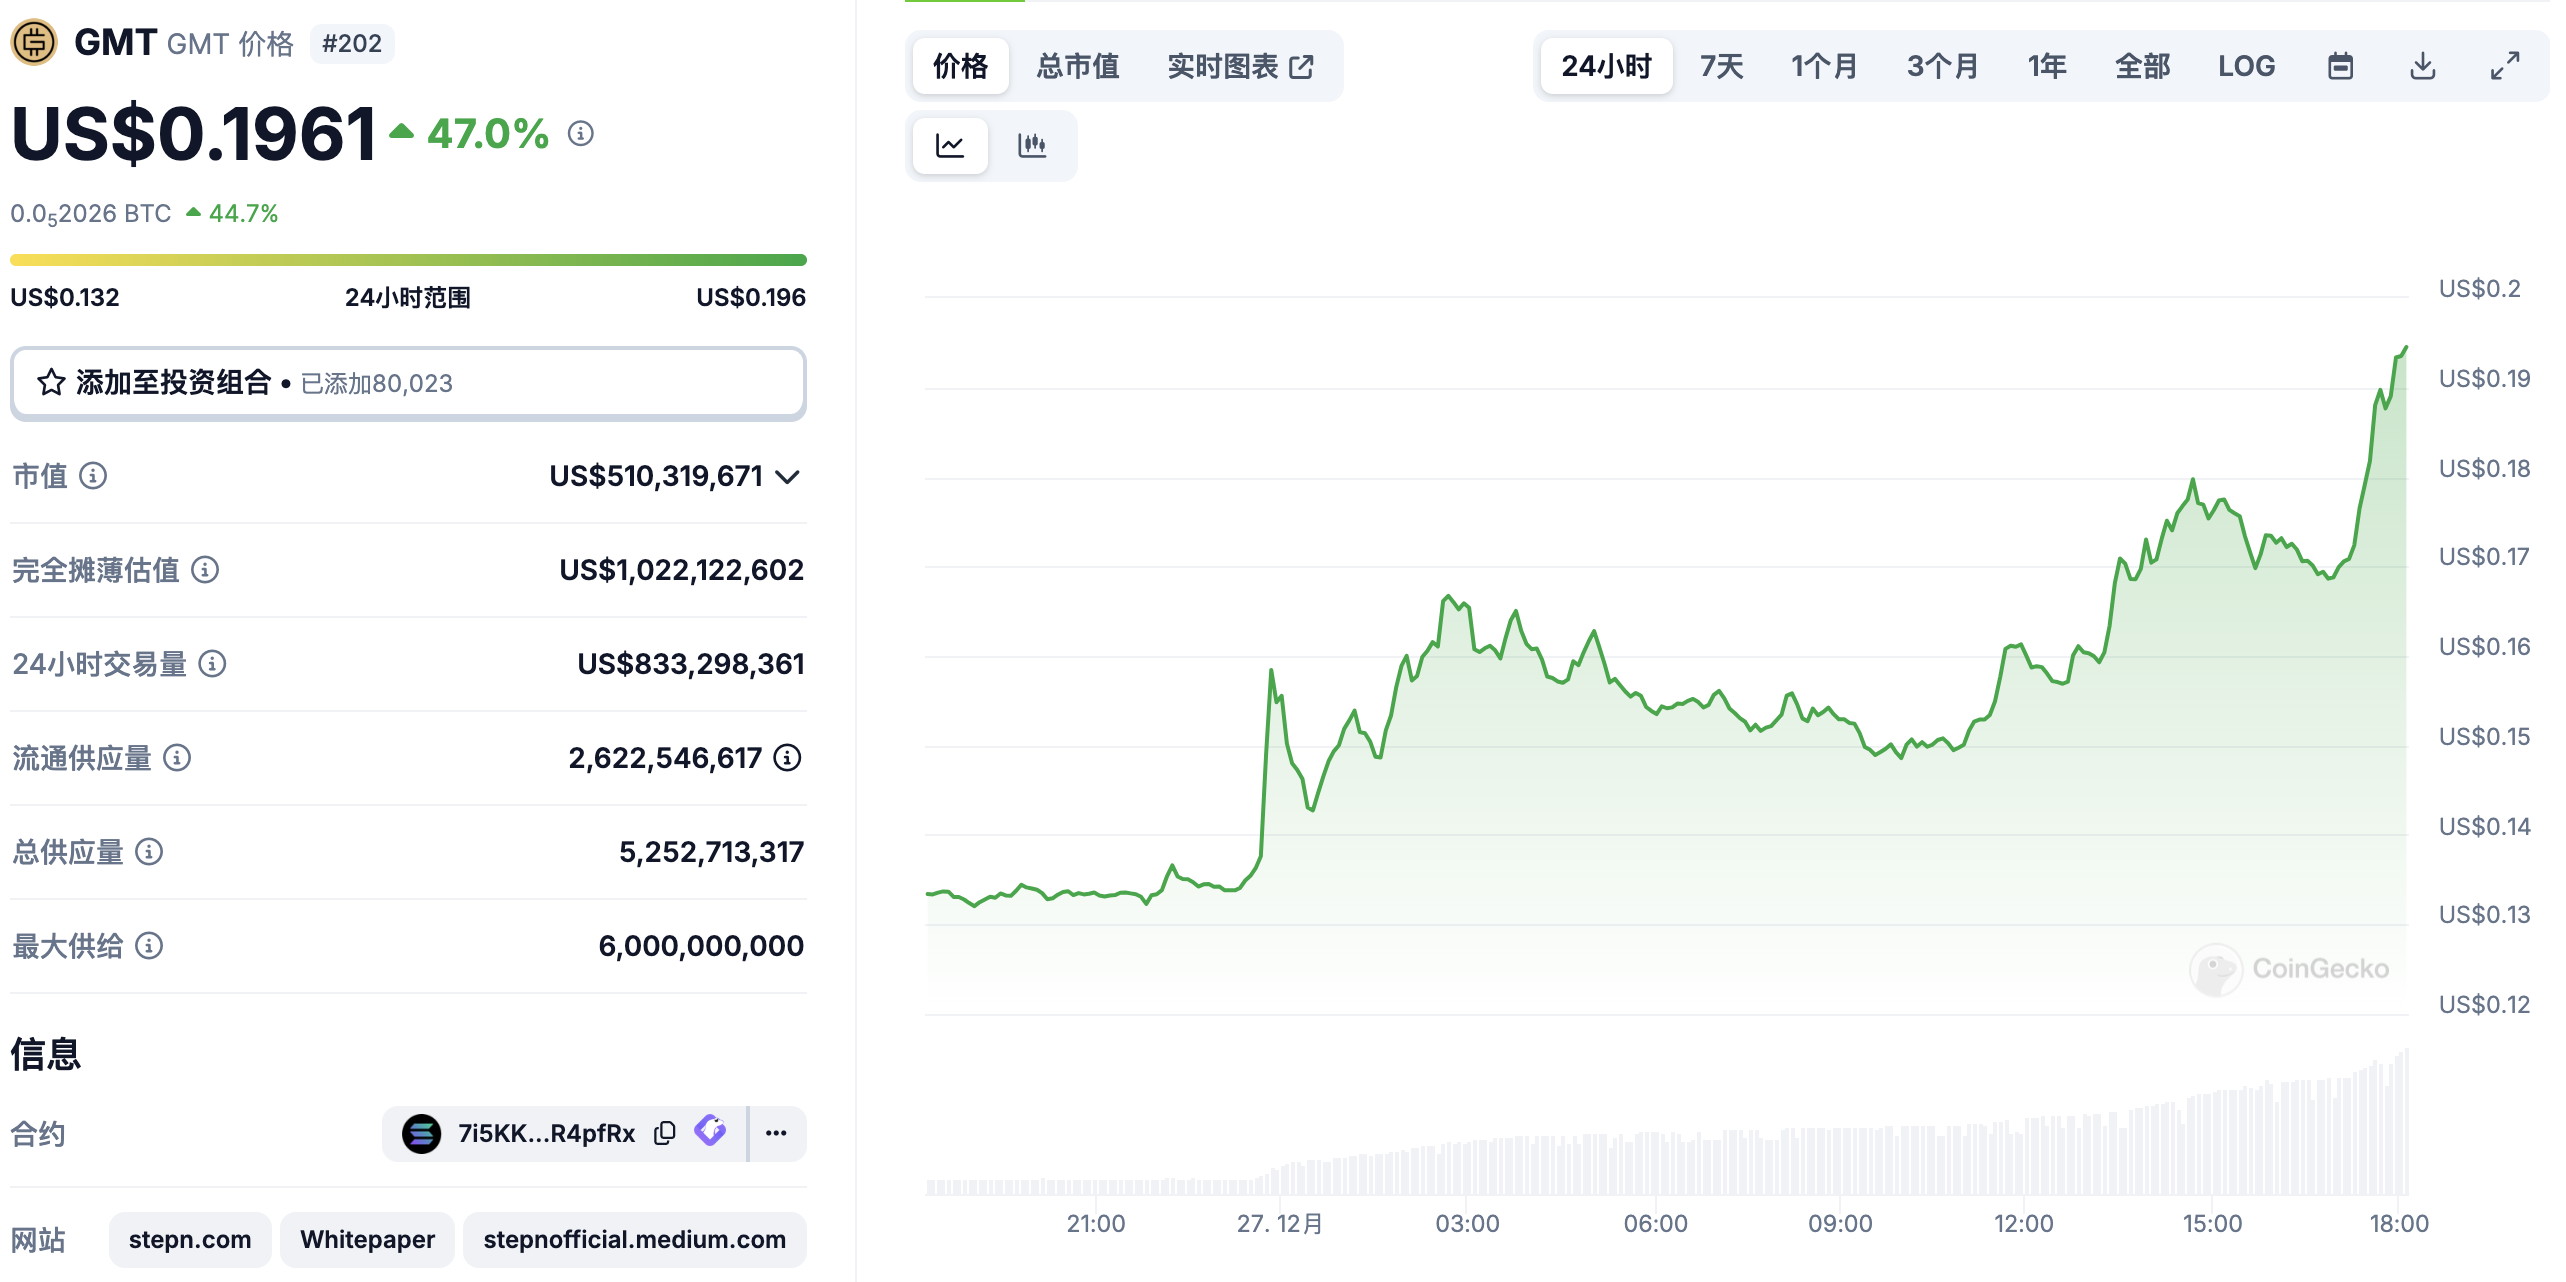Switch to candlestick chart view icon
The width and height of the screenshot is (2566, 1282).
tap(1031, 146)
